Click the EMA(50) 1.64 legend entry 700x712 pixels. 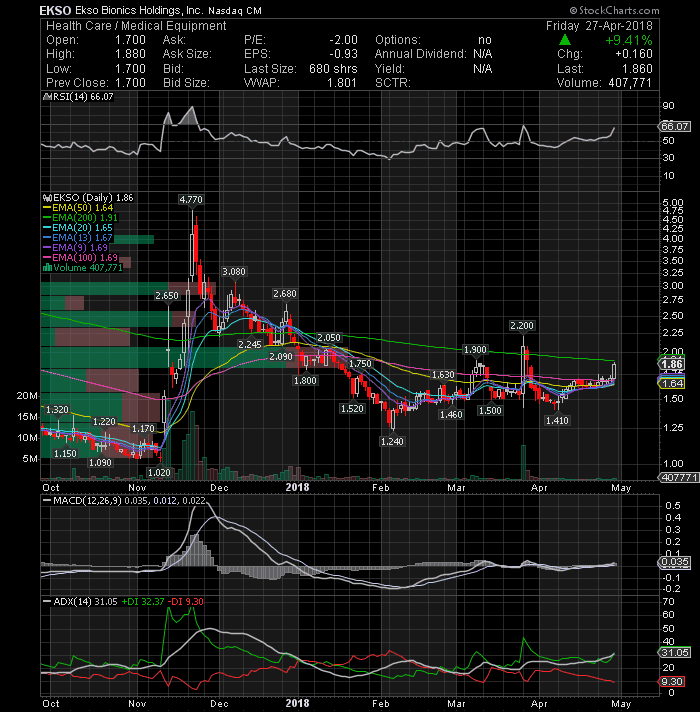(x=78, y=208)
